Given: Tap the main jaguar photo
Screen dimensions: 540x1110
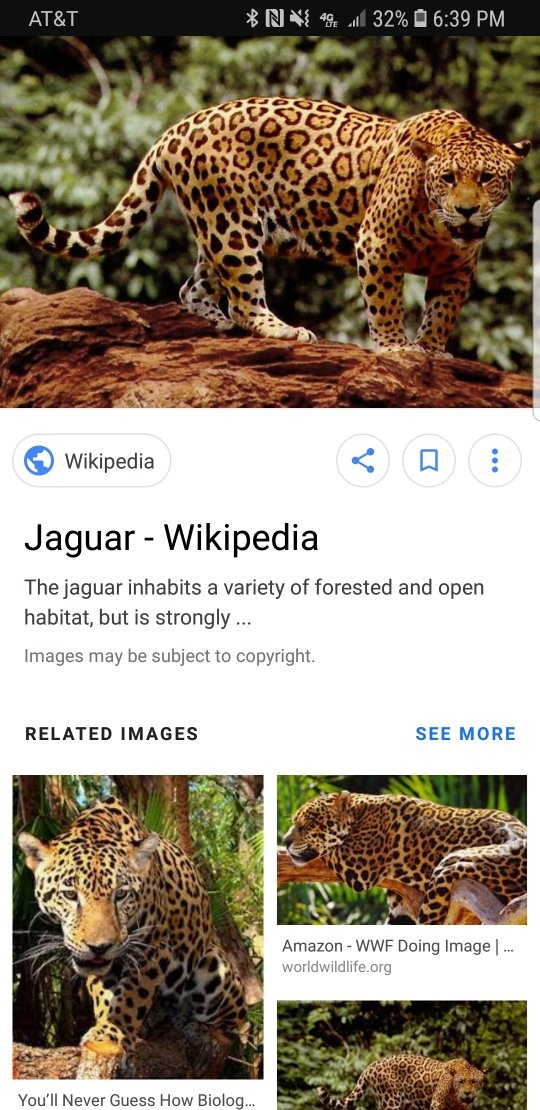Looking at the screenshot, I should click(270, 222).
